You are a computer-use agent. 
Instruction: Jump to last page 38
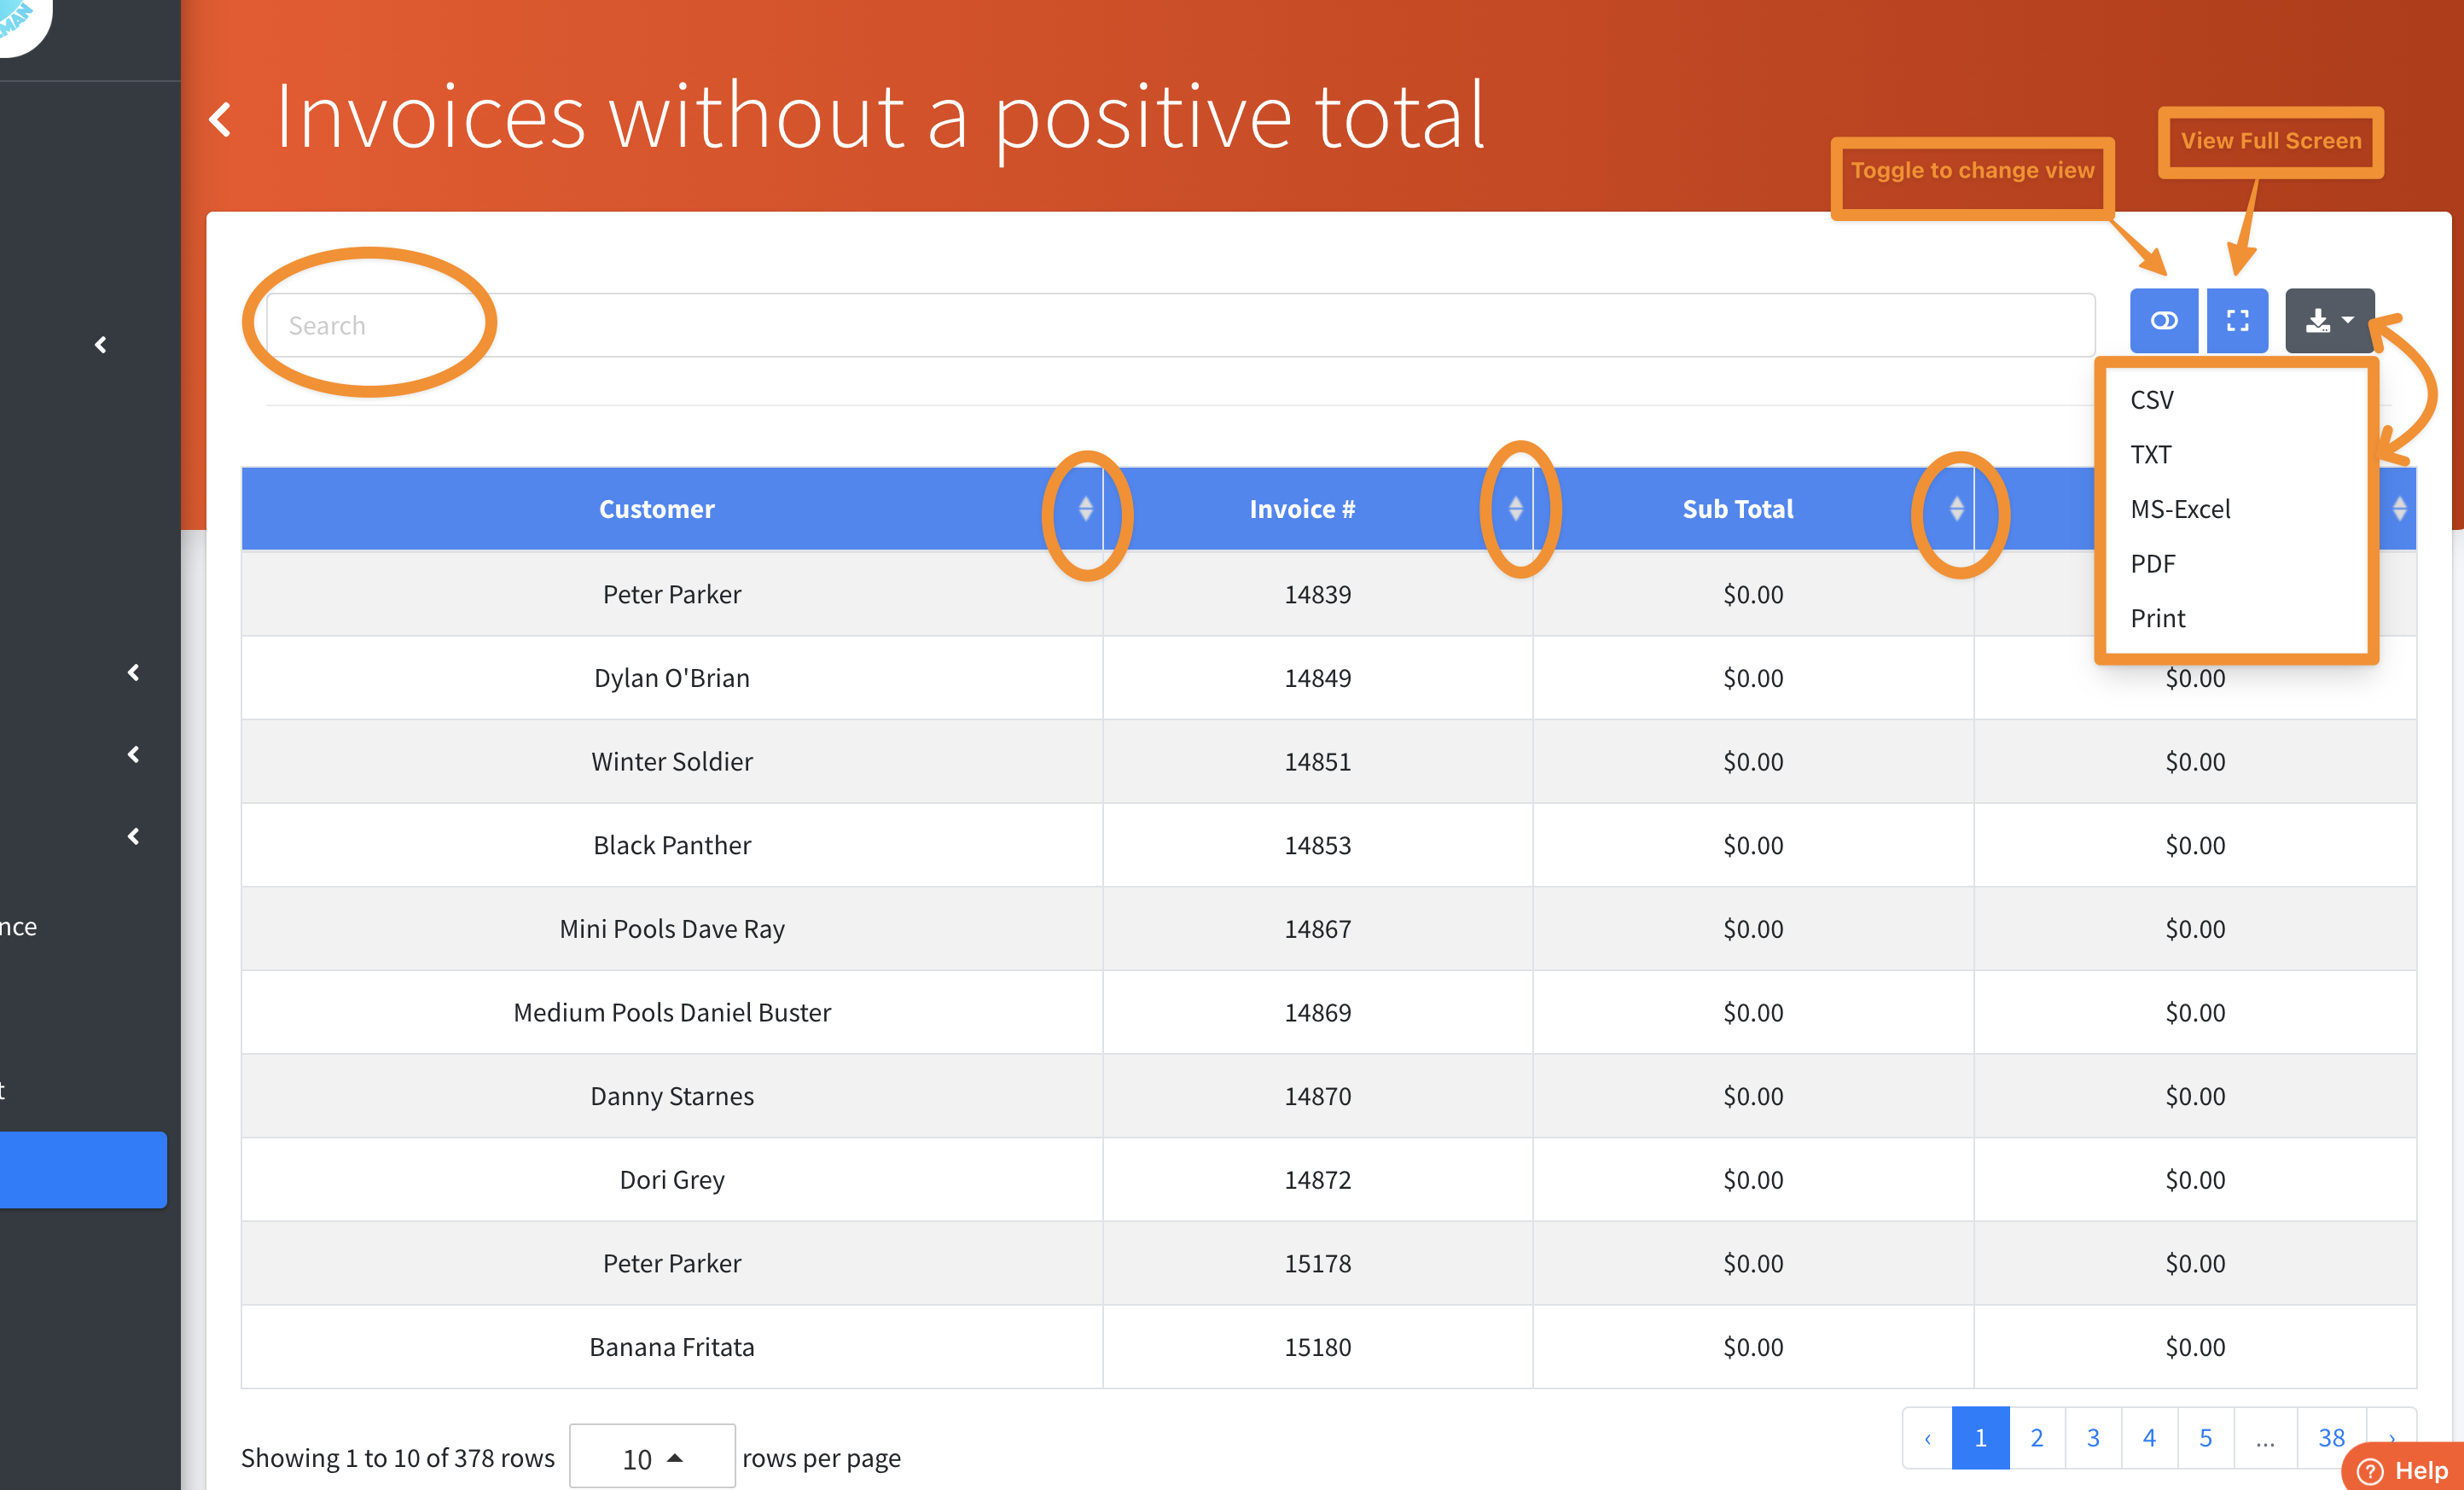[2330, 1437]
